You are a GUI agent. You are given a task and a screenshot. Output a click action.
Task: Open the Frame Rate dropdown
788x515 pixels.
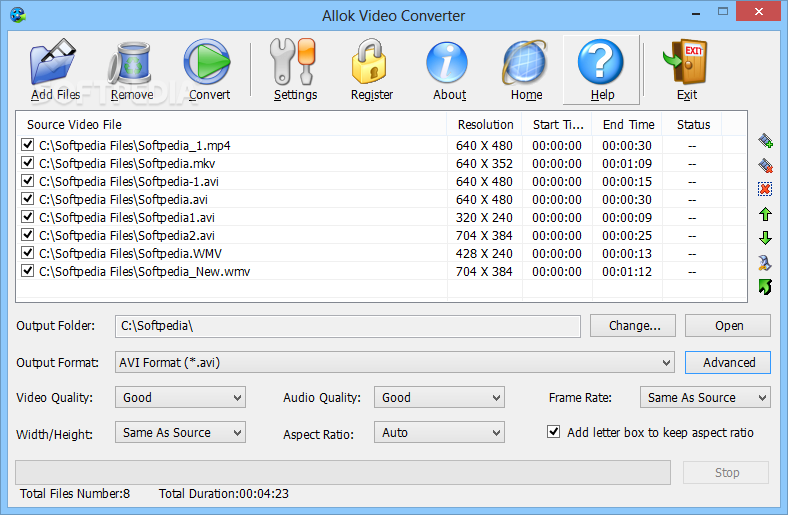click(705, 397)
